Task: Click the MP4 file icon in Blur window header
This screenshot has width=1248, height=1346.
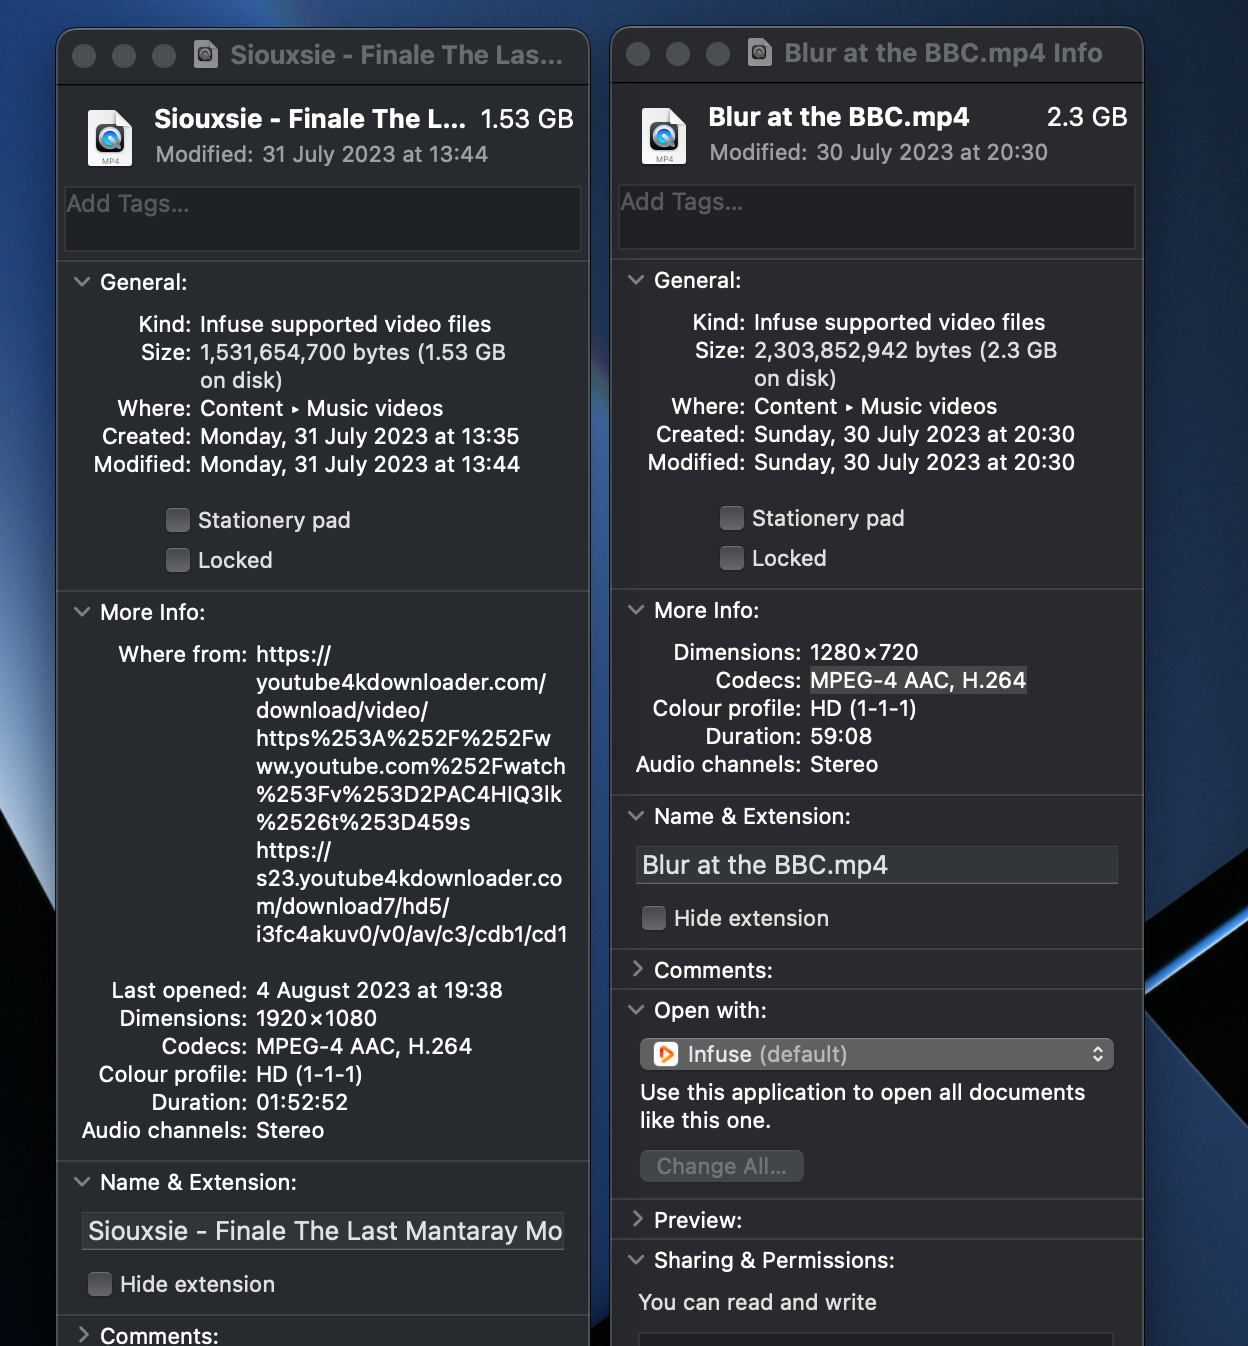Action: point(664,136)
